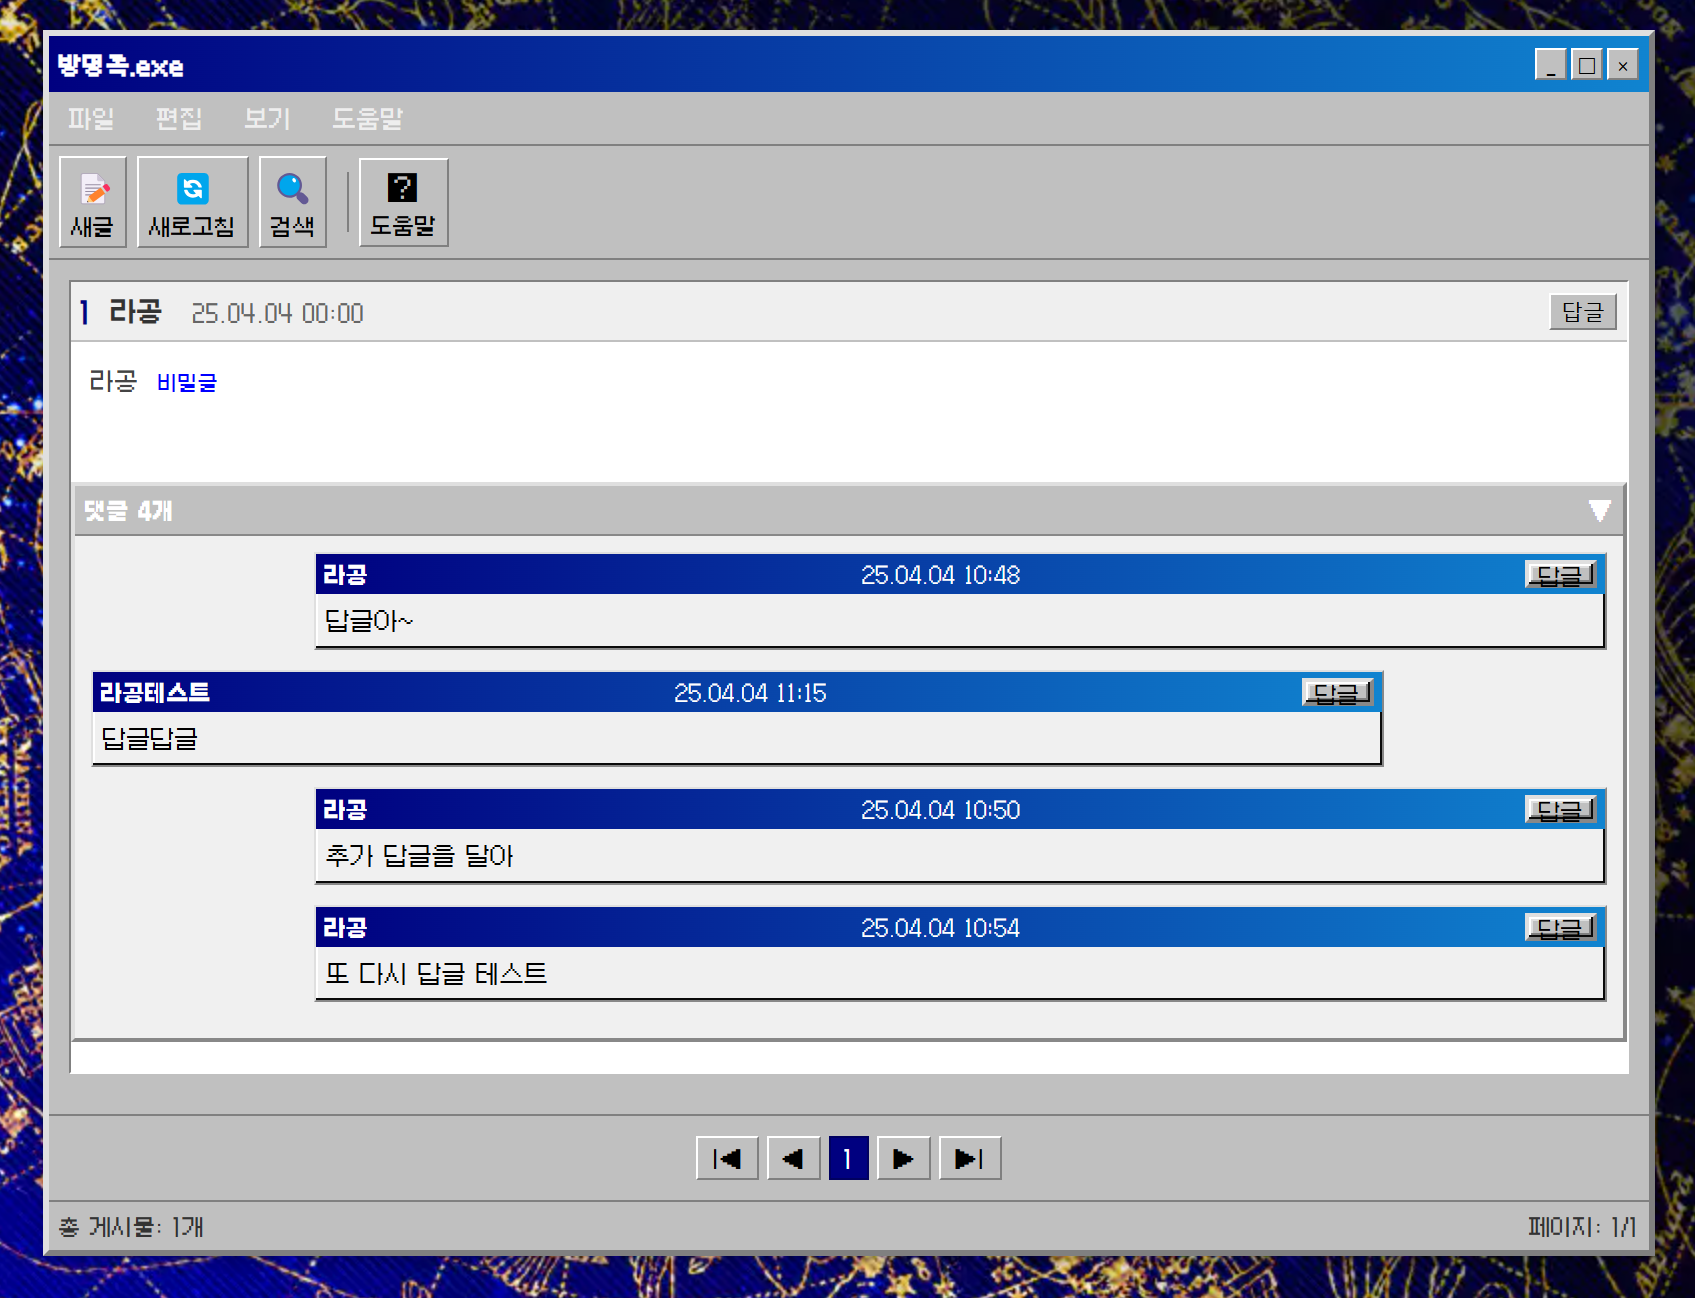Reply to the 10:54 comment
1695x1298 pixels.
coord(1560,928)
